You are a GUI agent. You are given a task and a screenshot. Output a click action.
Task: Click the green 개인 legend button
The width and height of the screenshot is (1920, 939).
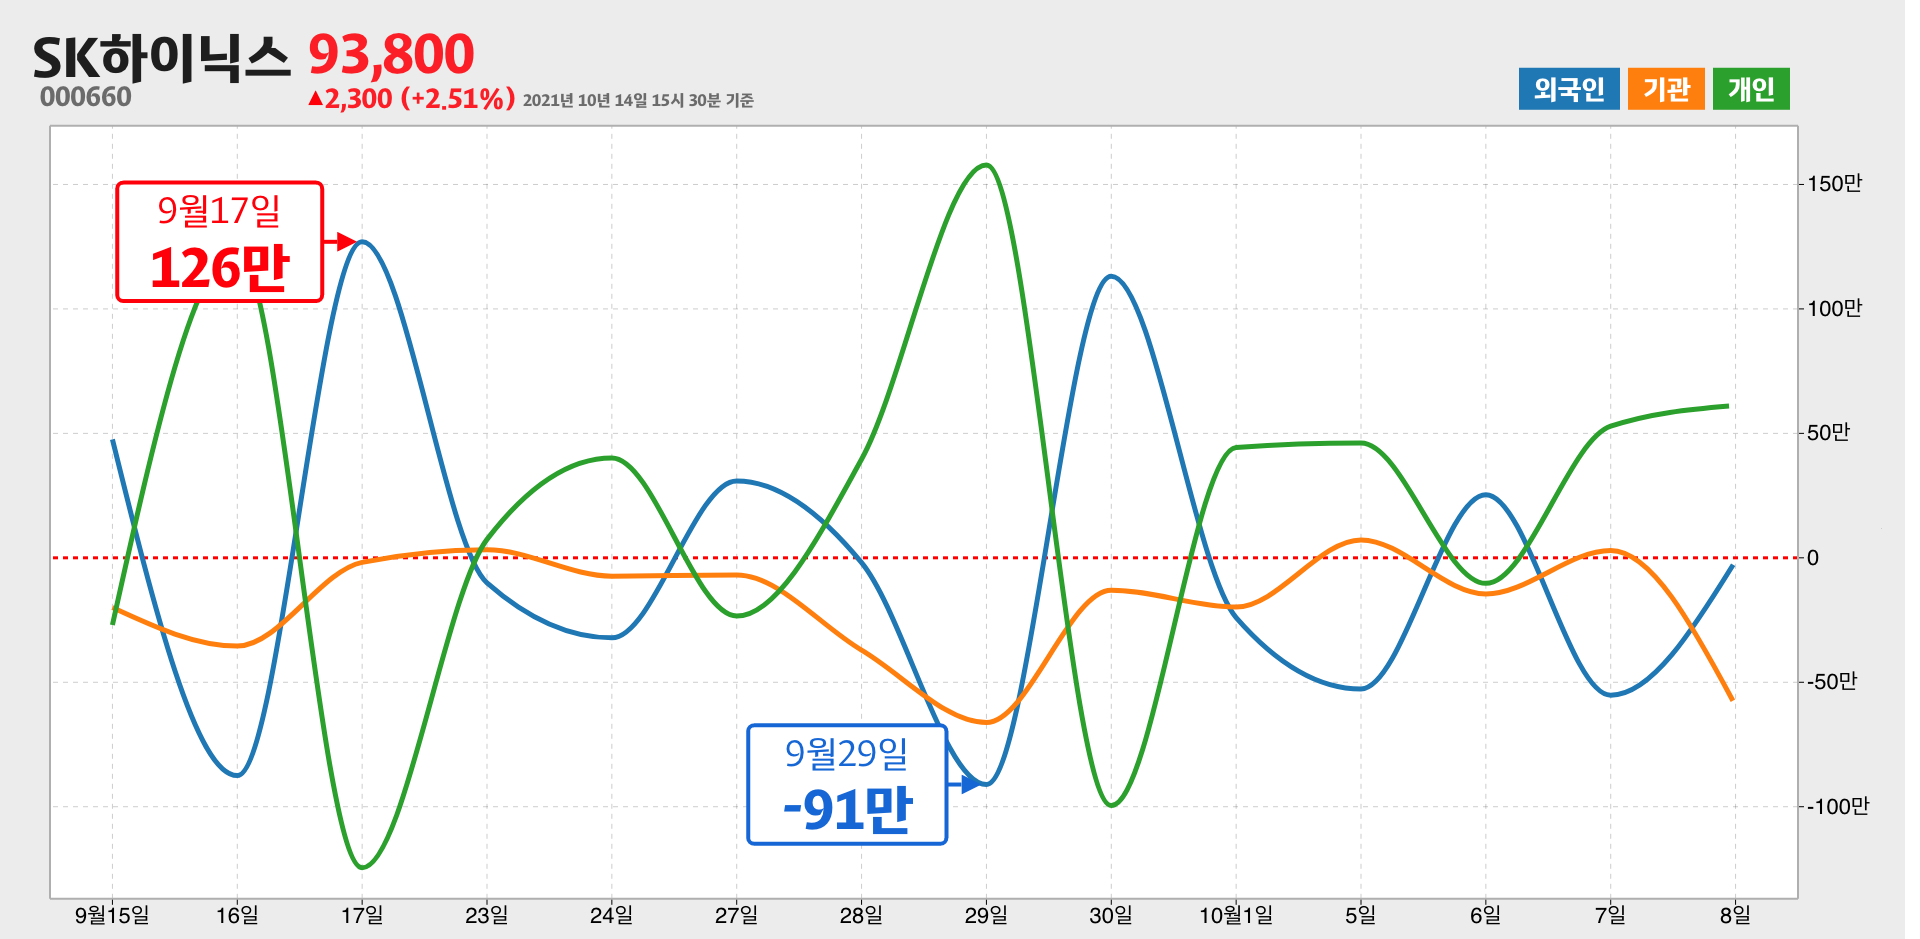pos(1750,89)
